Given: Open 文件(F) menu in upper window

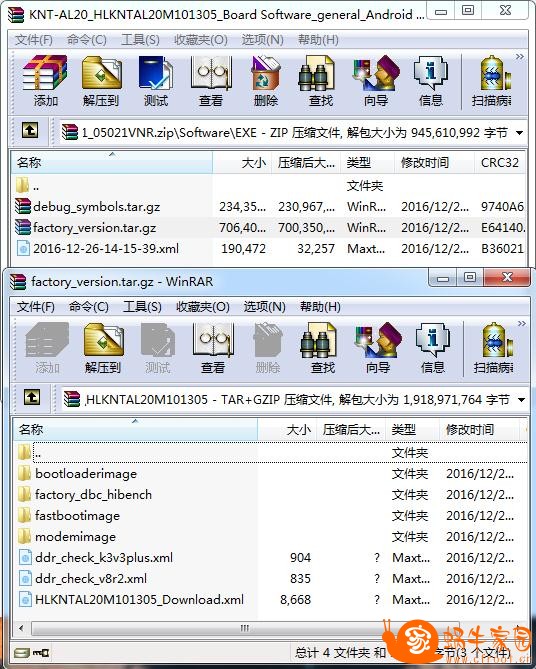Looking at the screenshot, I should point(34,40).
